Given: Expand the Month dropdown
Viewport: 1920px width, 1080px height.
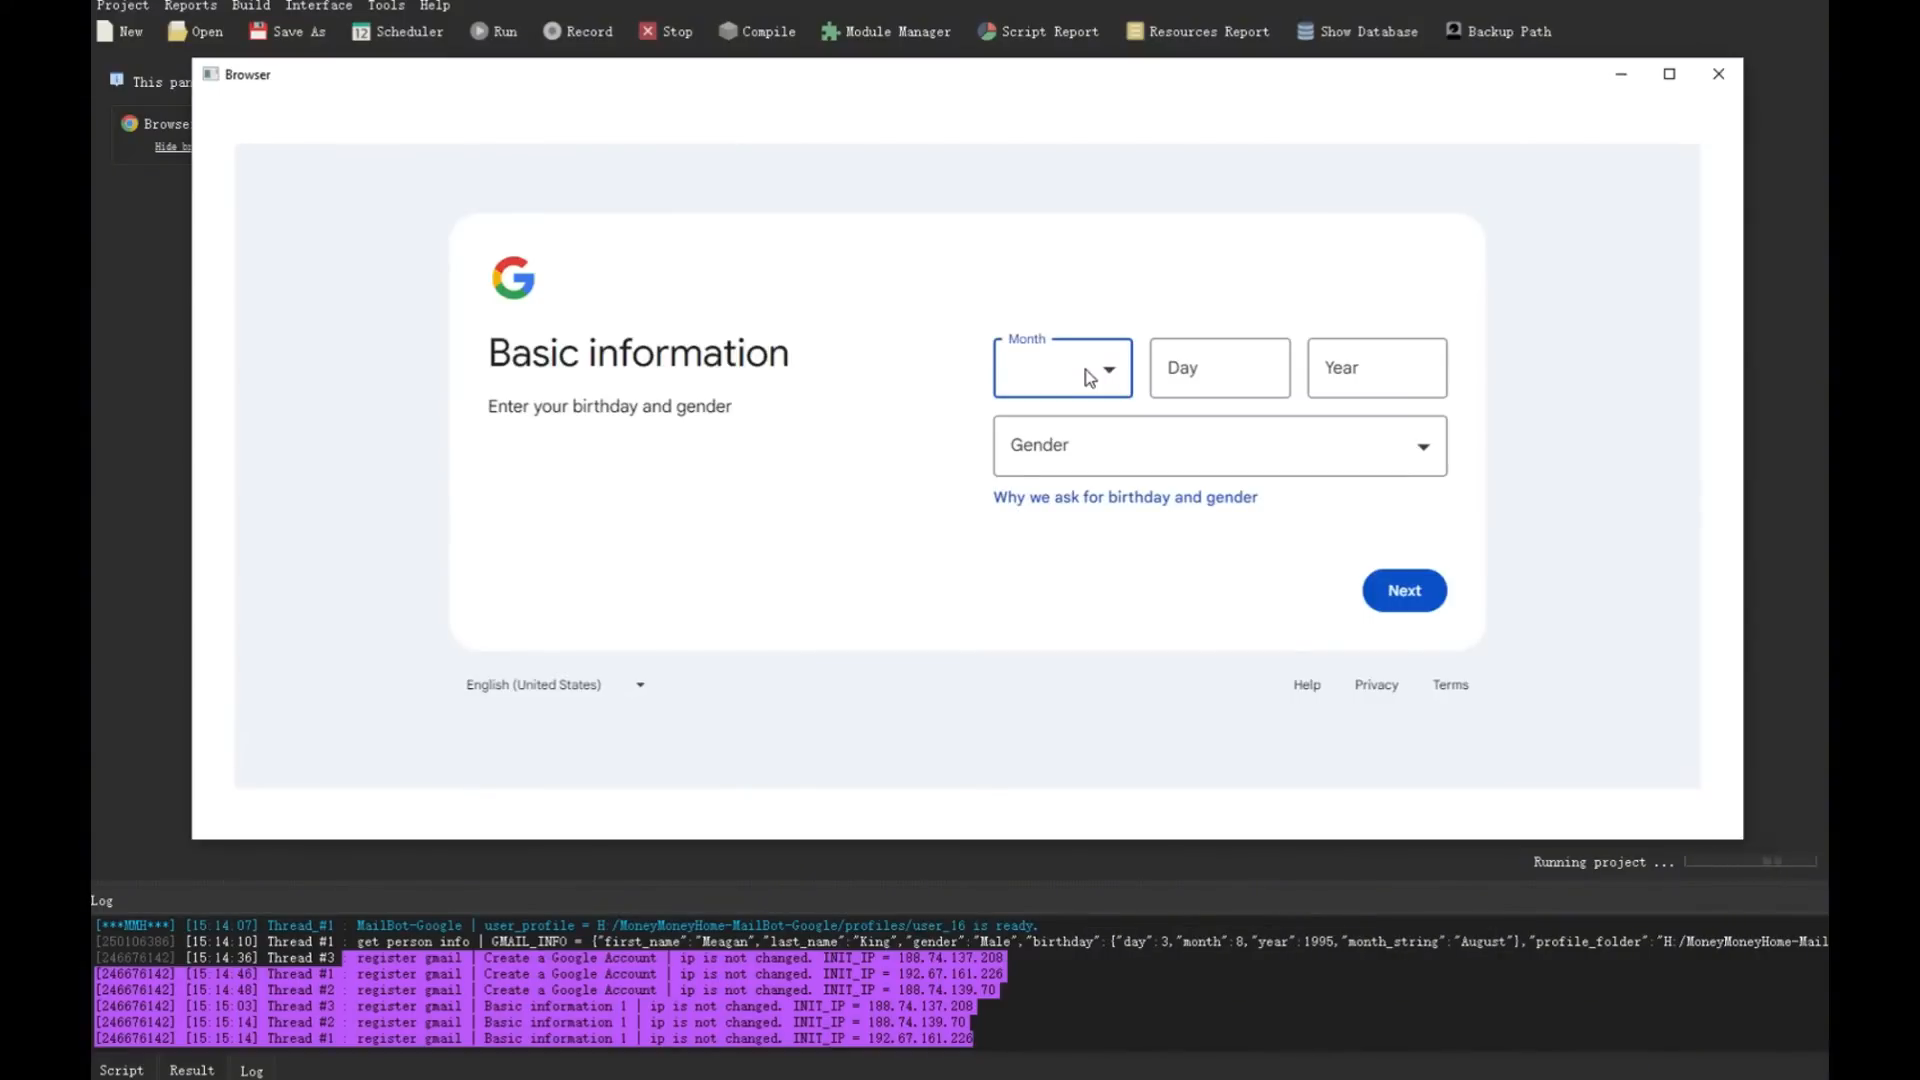Looking at the screenshot, I should pyautogui.click(x=1063, y=368).
